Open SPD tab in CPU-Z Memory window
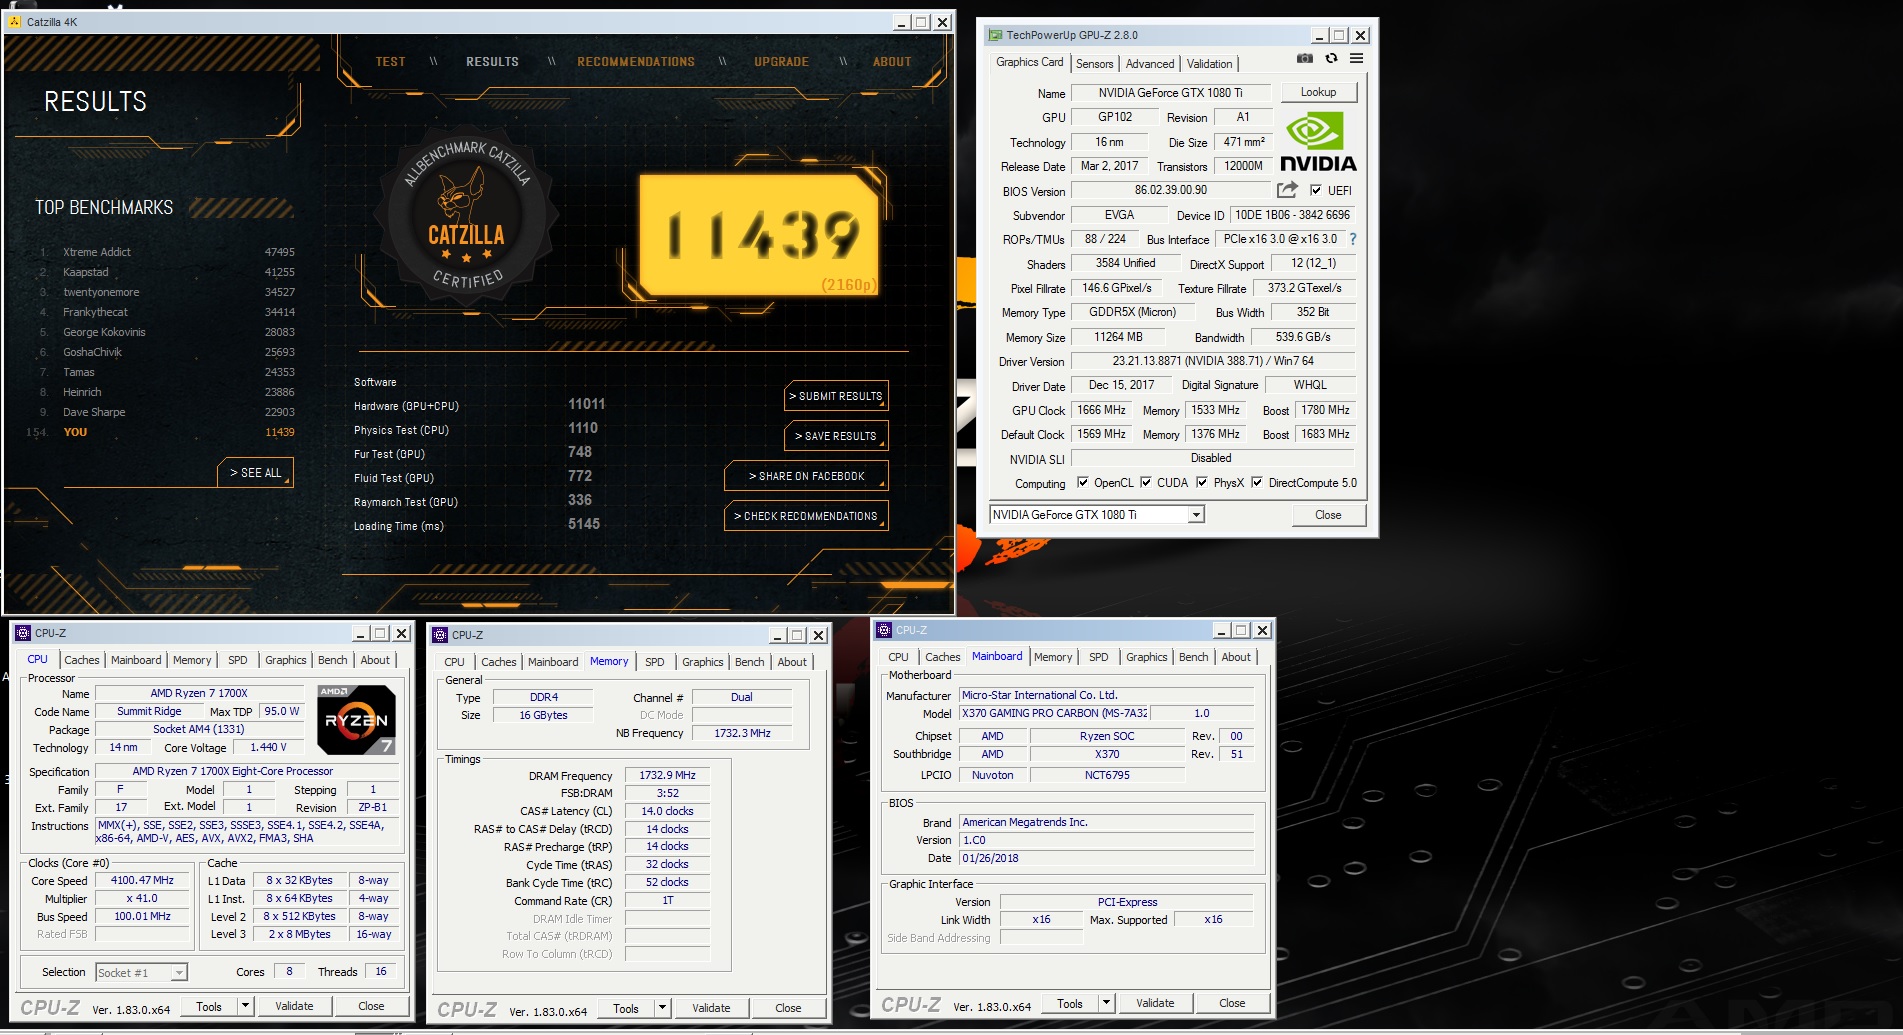Screen dimensions: 1903x1035 [x=654, y=662]
